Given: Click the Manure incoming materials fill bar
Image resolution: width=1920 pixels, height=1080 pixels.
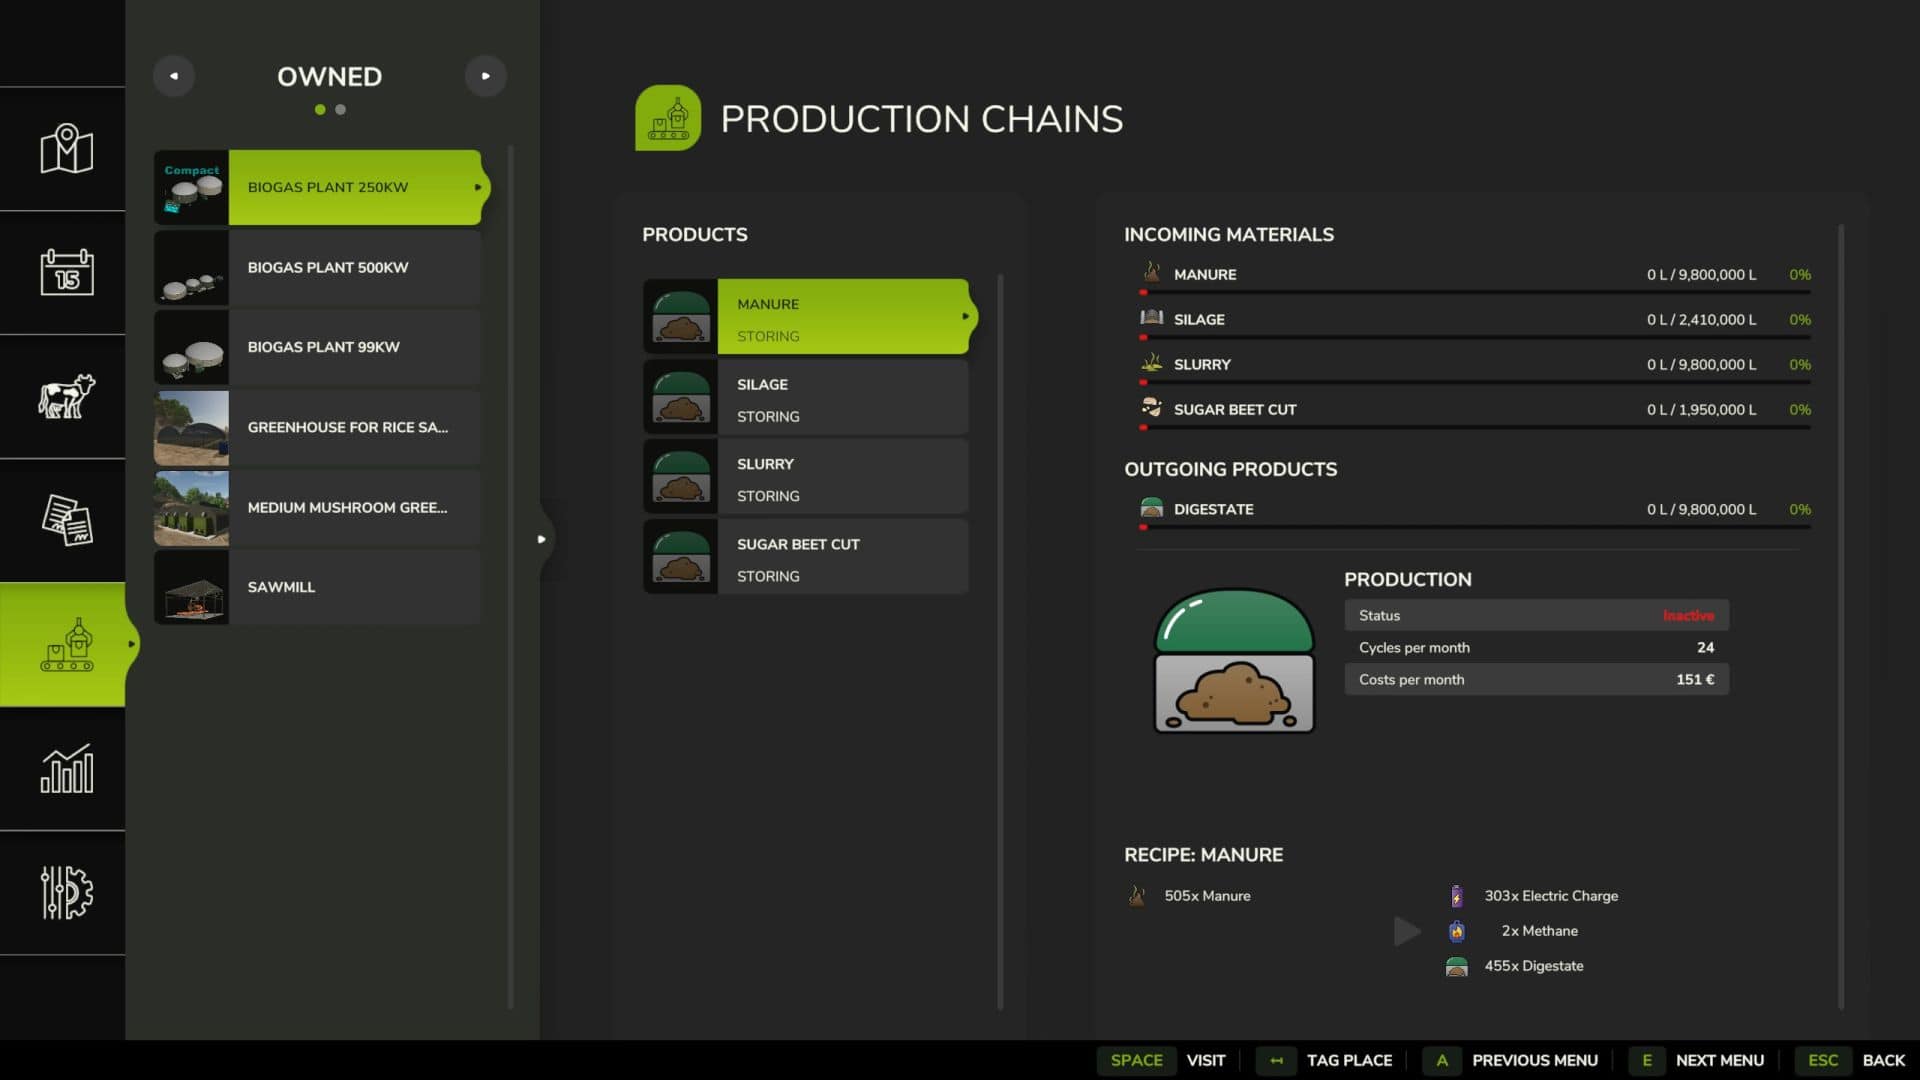Looking at the screenshot, I should coord(1475,292).
